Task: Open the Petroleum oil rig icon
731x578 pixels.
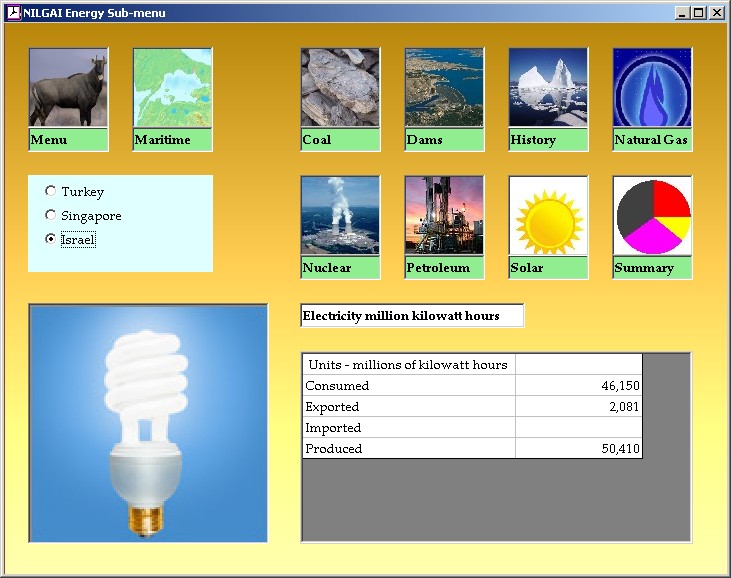Action: (444, 216)
